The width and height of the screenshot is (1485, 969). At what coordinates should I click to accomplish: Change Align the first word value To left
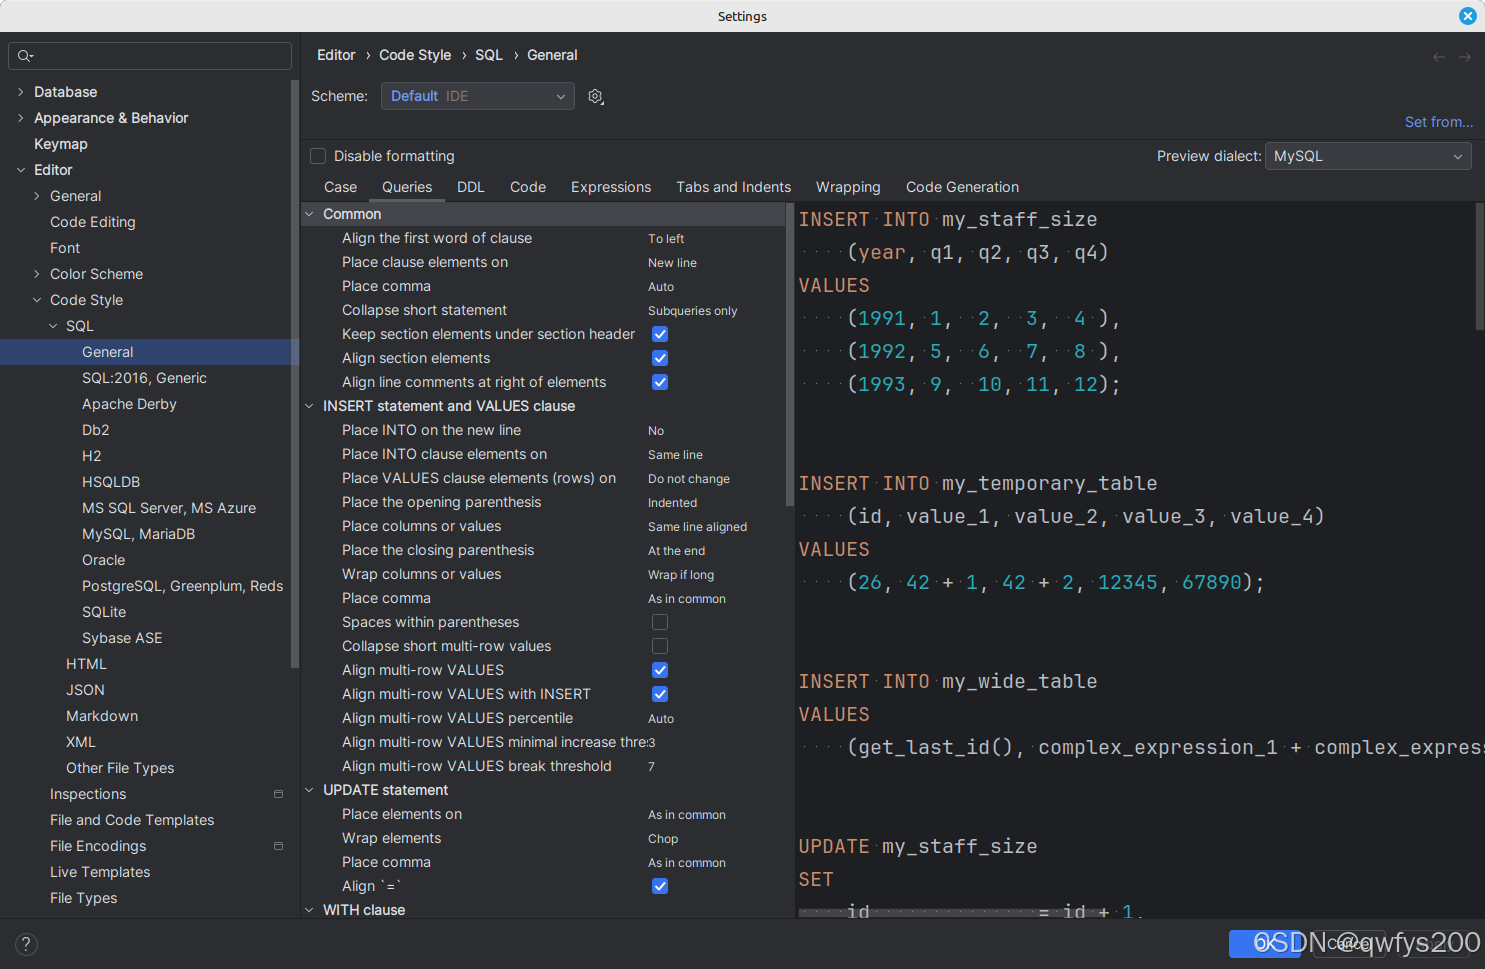[666, 239]
